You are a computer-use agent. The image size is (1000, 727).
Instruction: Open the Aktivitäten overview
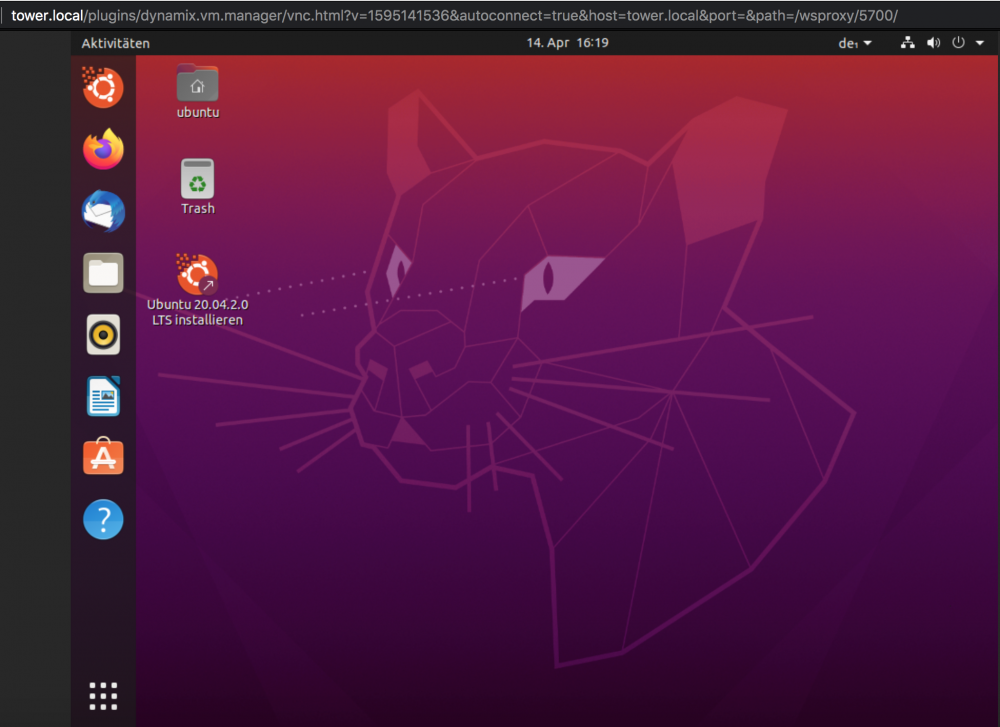pos(115,43)
